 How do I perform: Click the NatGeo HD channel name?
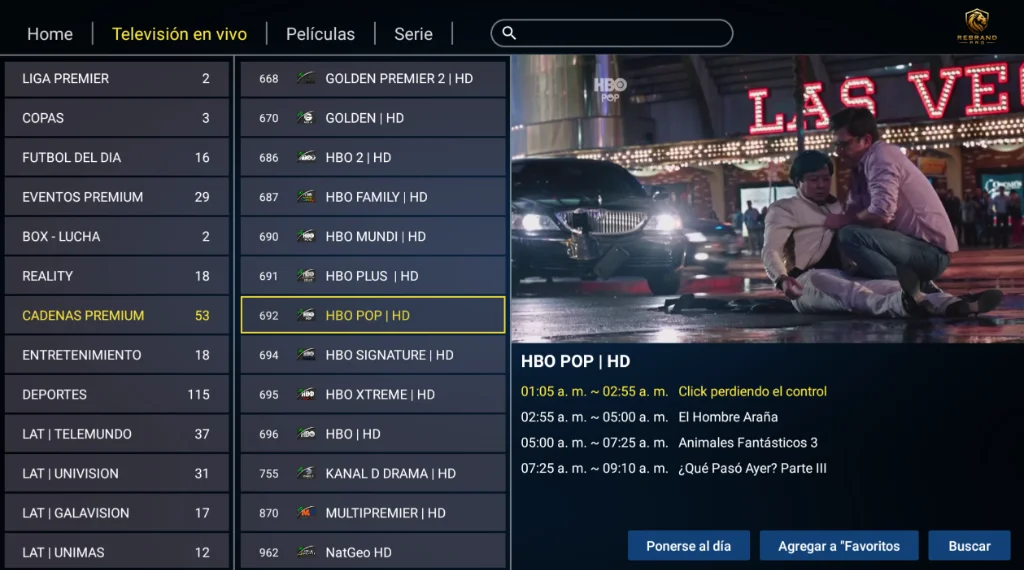point(359,552)
